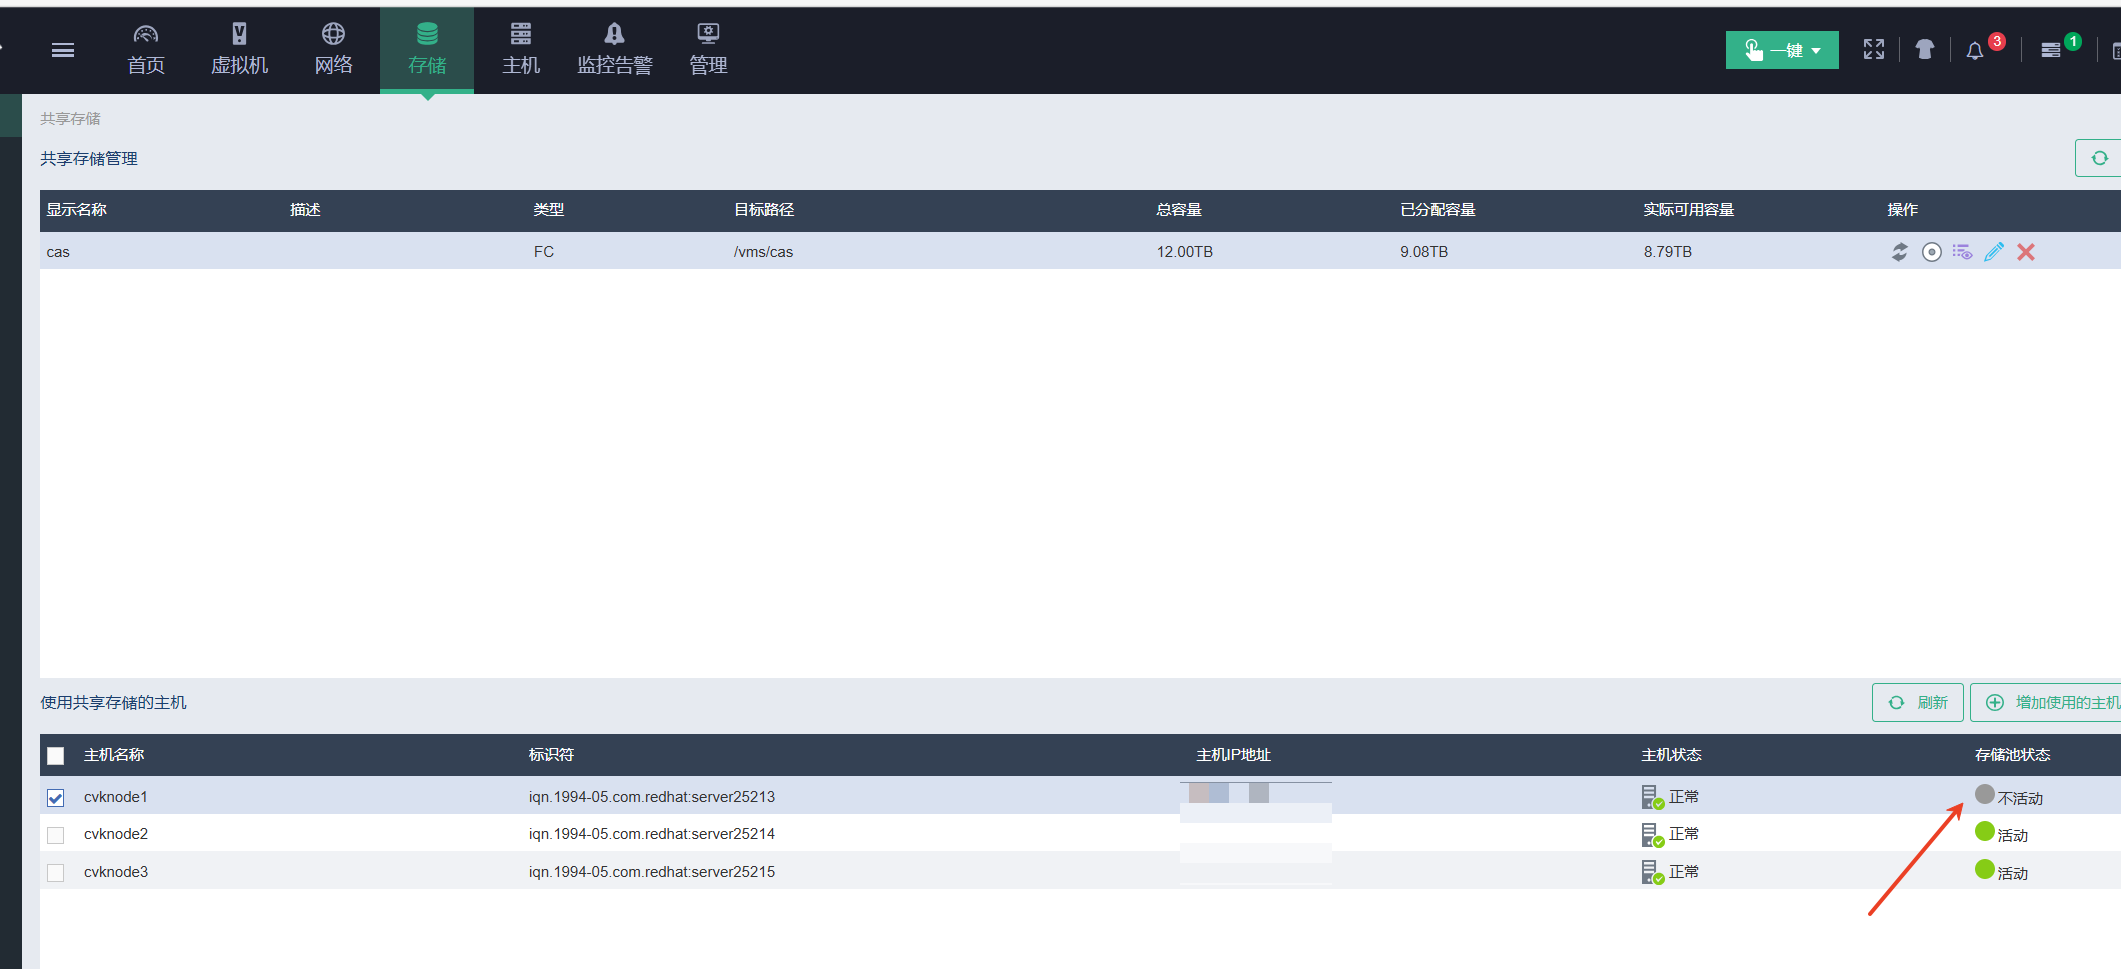This screenshot has width=2121, height=969.
Task: Open the list view icon for cas
Action: [1962, 252]
